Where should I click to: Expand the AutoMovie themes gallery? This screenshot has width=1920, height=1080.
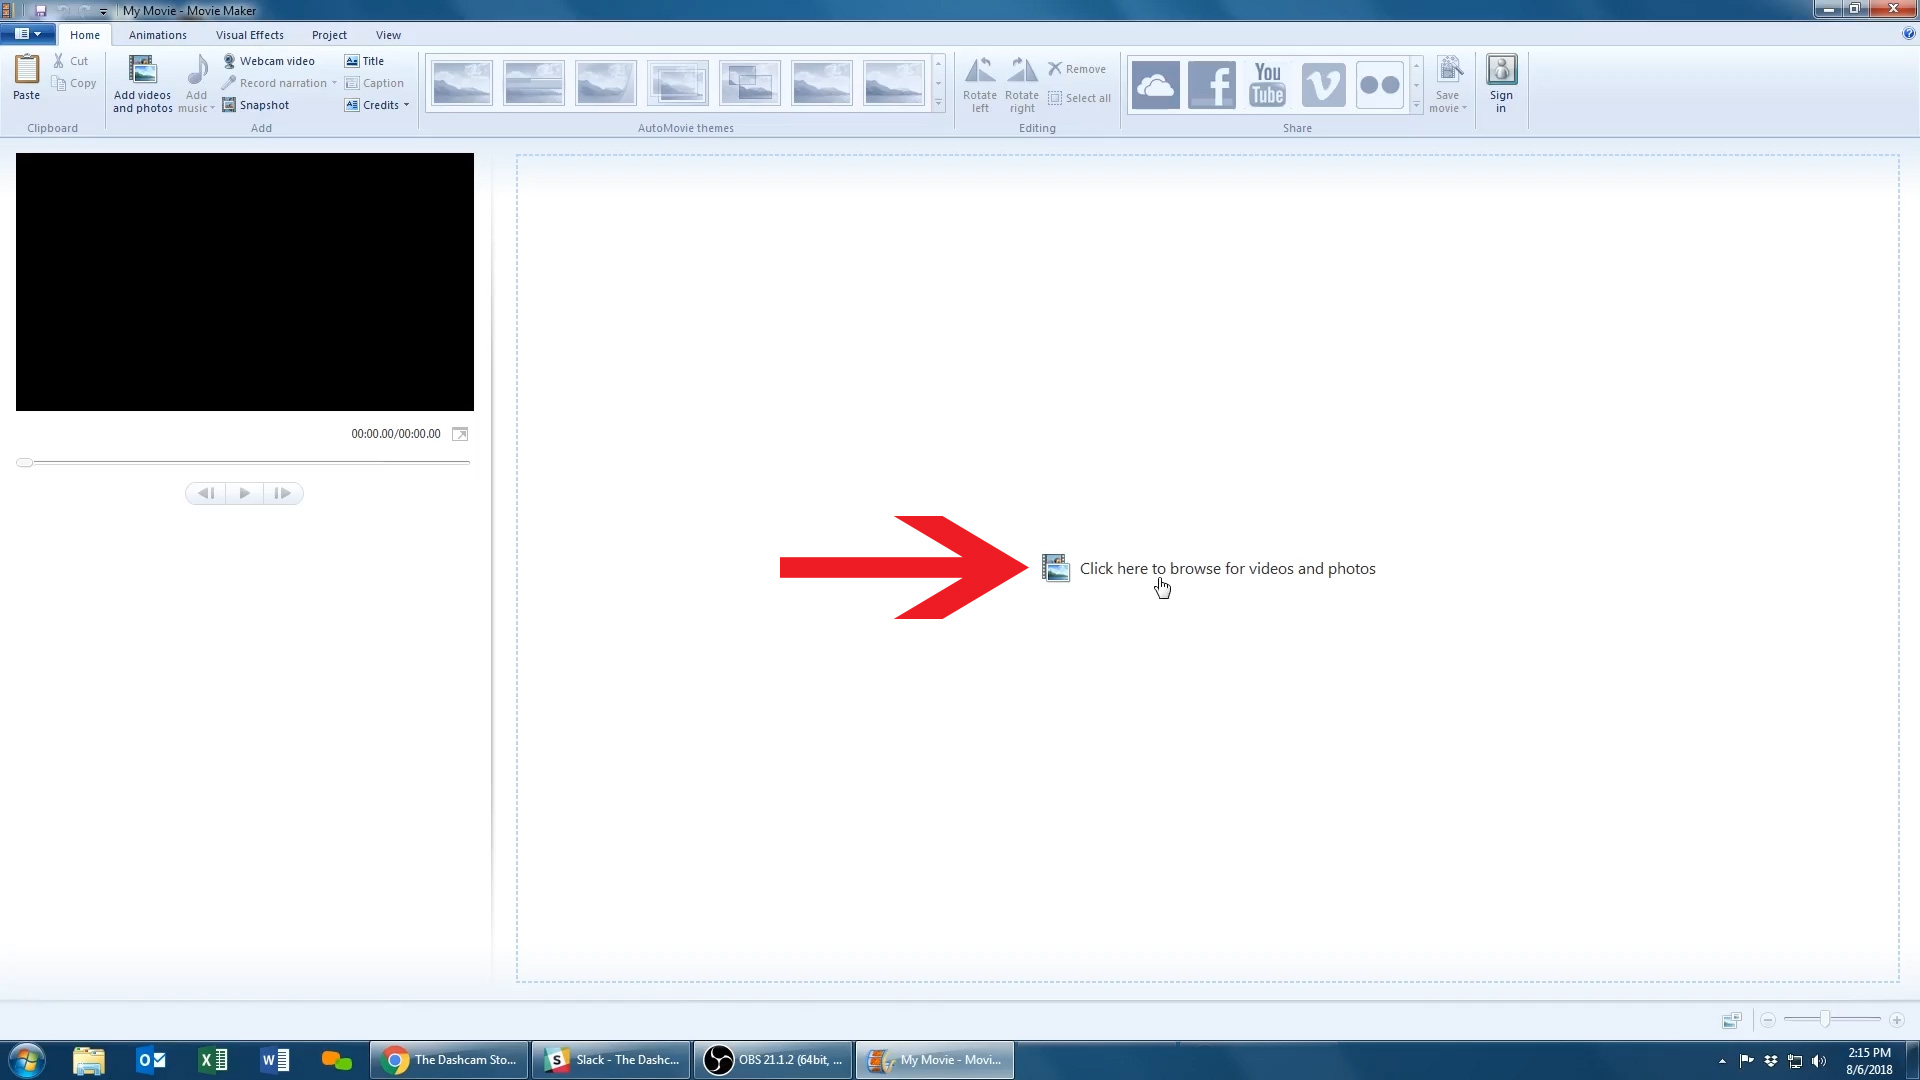[938, 103]
